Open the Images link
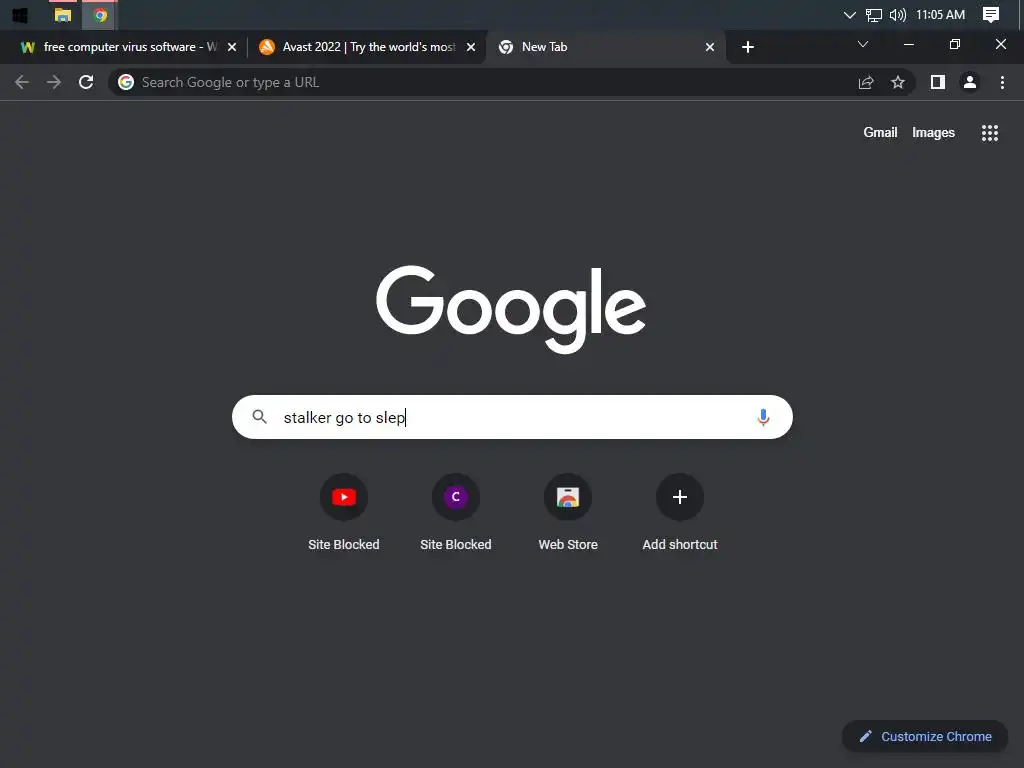This screenshot has width=1024, height=768. coord(933,133)
